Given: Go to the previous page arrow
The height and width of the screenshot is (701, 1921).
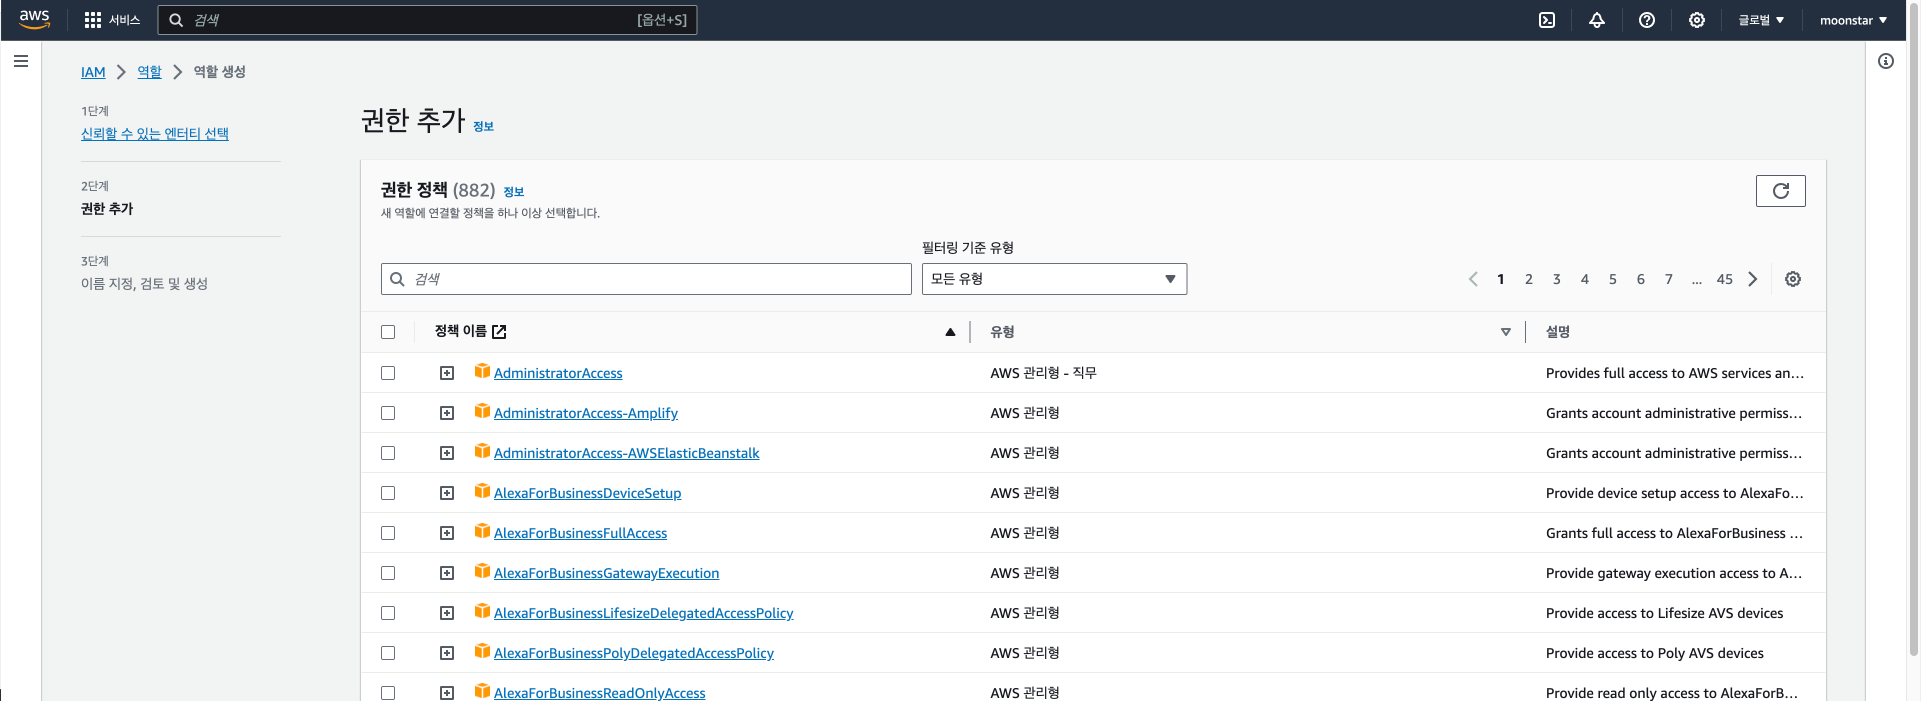Looking at the screenshot, I should tap(1473, 279).
